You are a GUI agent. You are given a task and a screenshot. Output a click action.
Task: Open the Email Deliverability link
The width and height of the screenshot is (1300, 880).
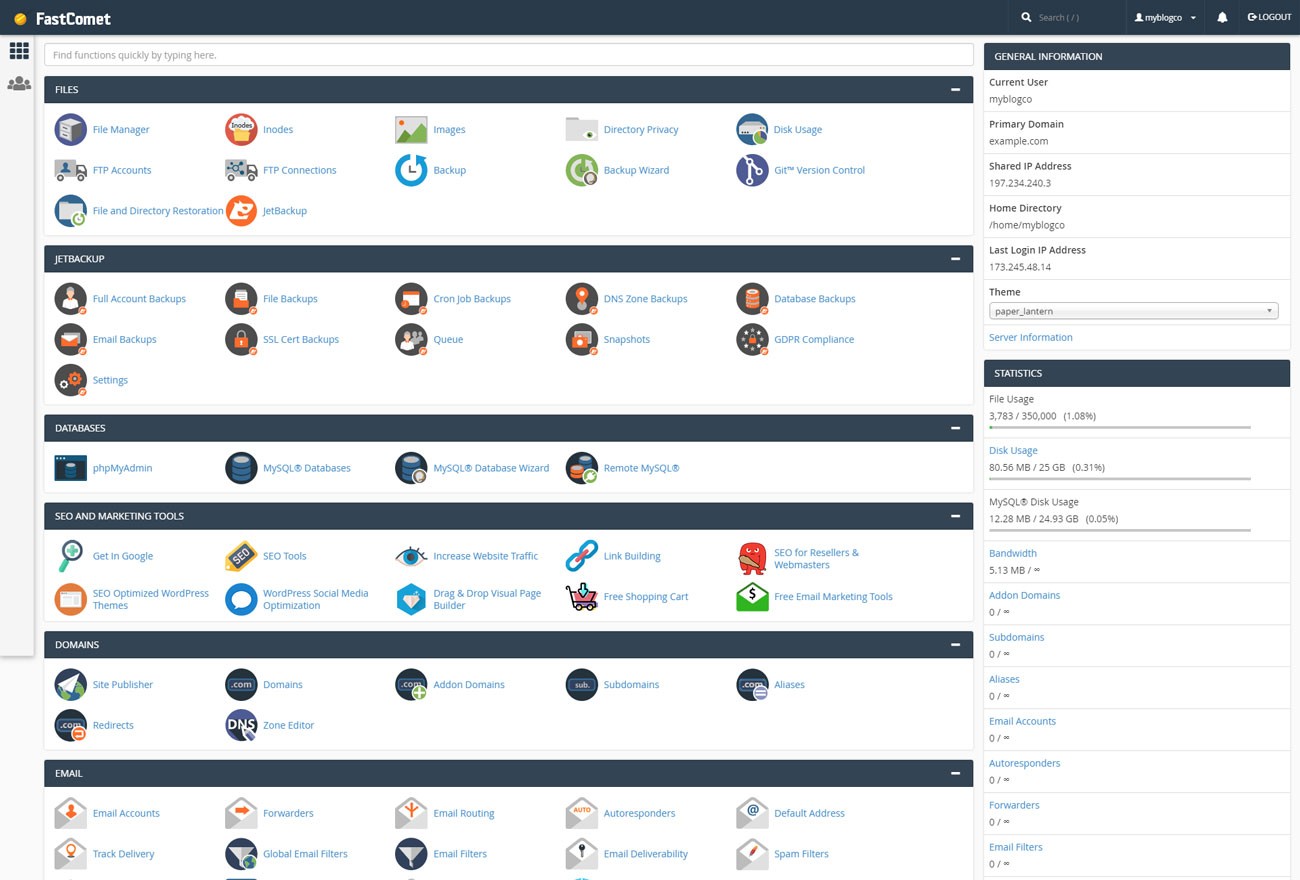click(646, 854)
